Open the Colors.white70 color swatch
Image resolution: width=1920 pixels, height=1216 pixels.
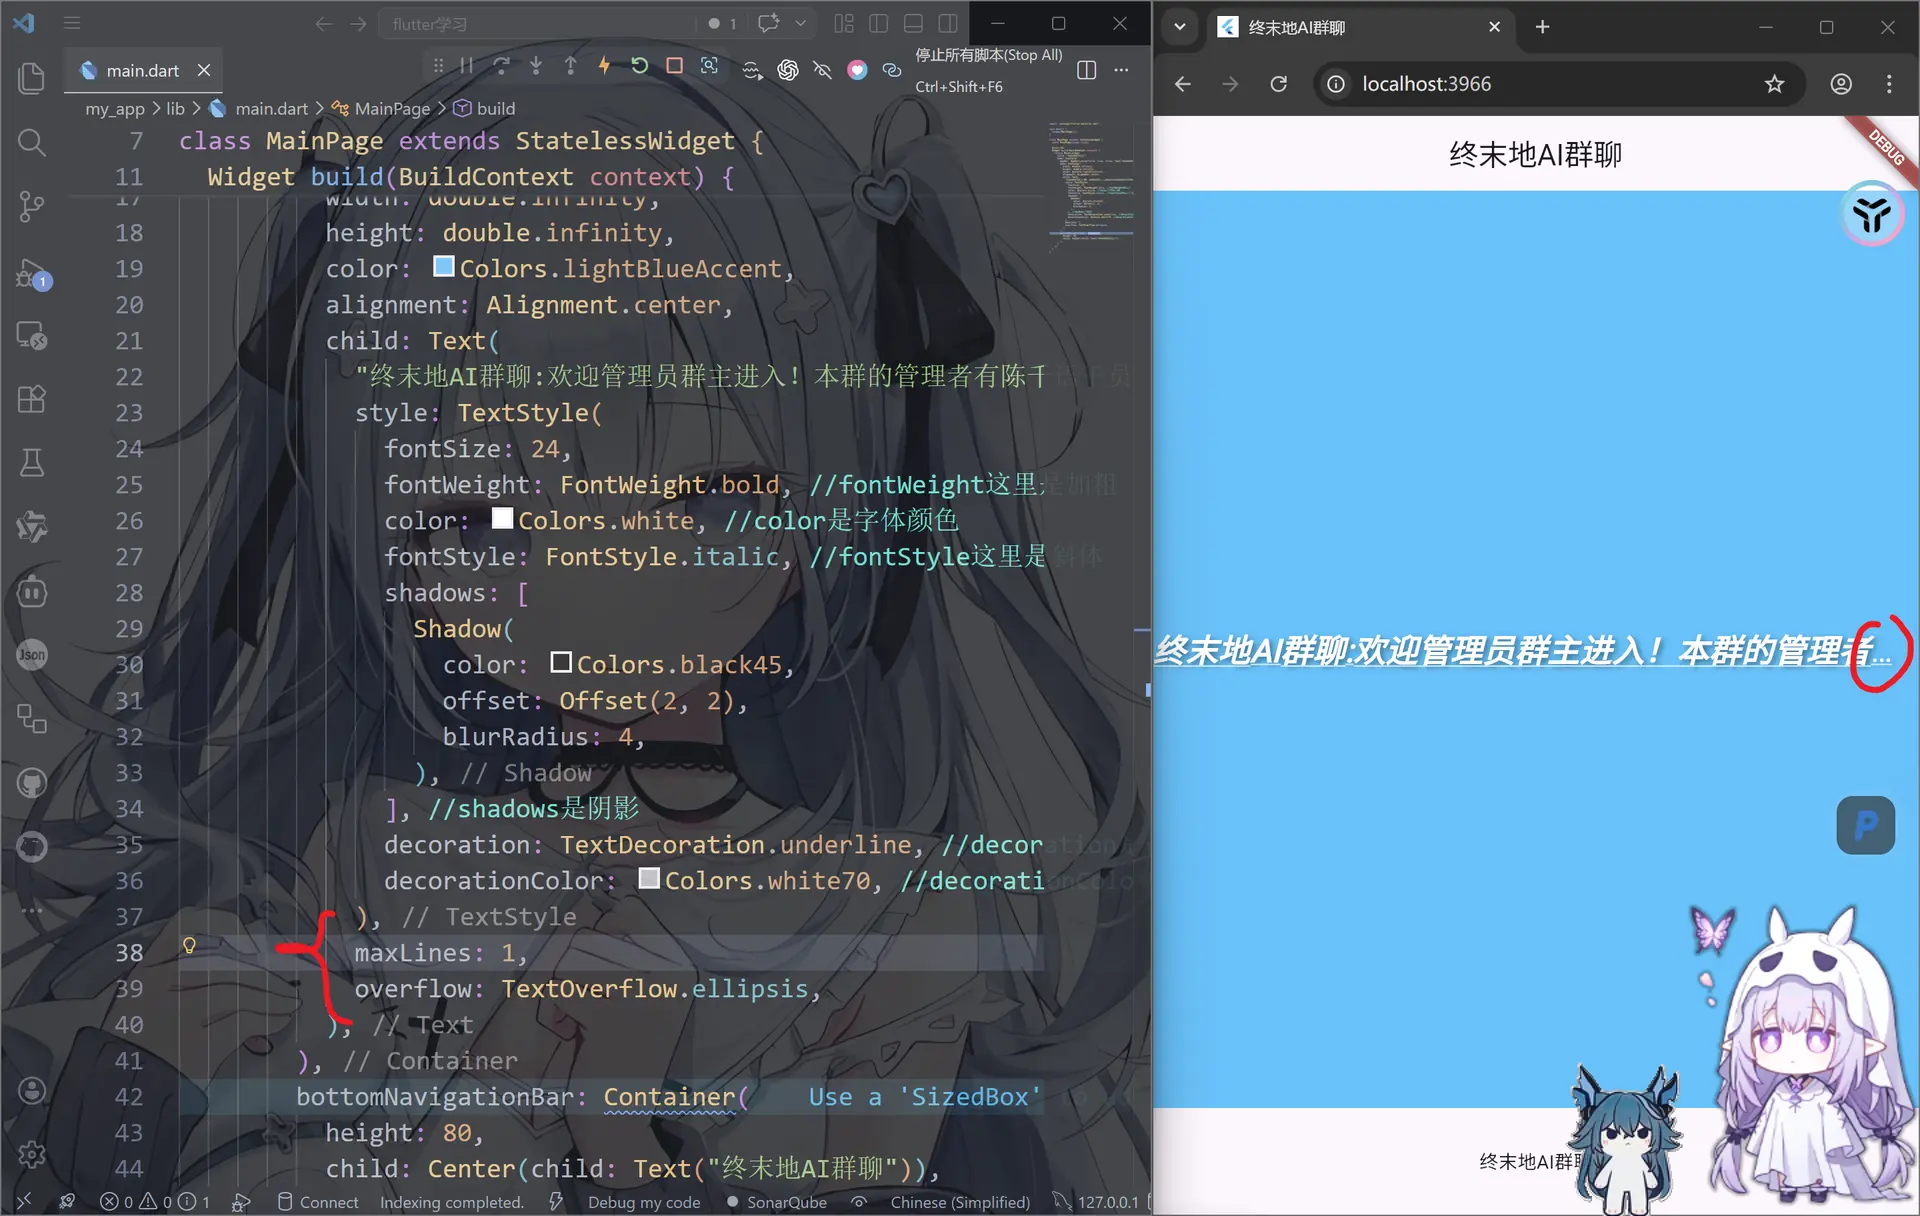pos(649,879)
